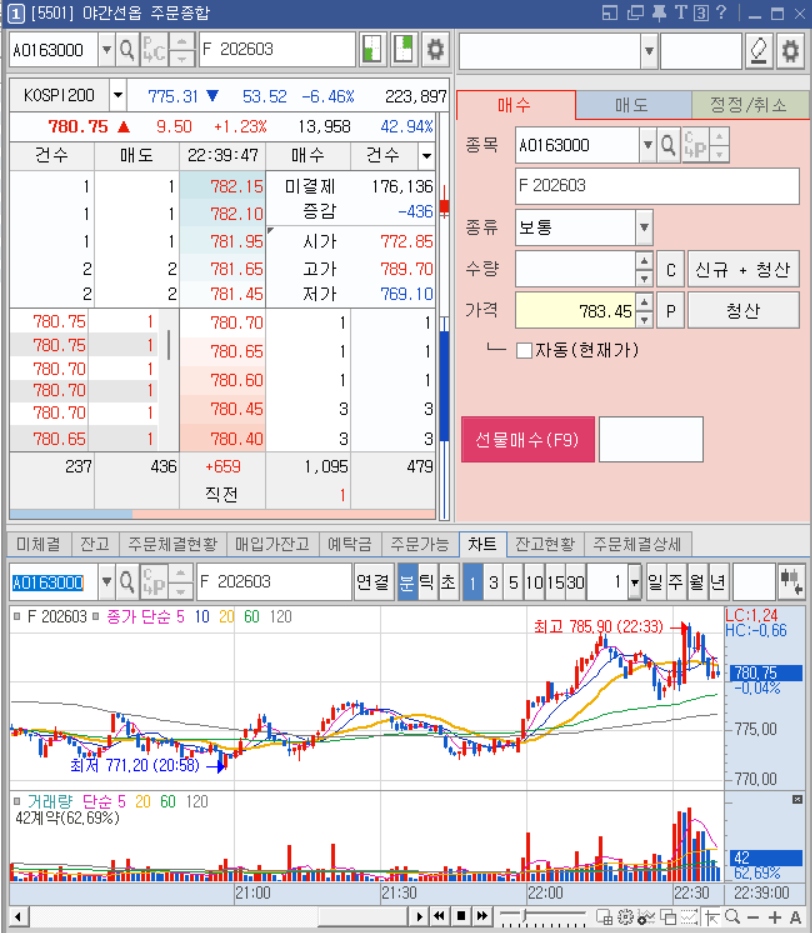Open the KOSPI200 index dropdown
The height and width of the screenshot is (933, 812).
[118, 95]
